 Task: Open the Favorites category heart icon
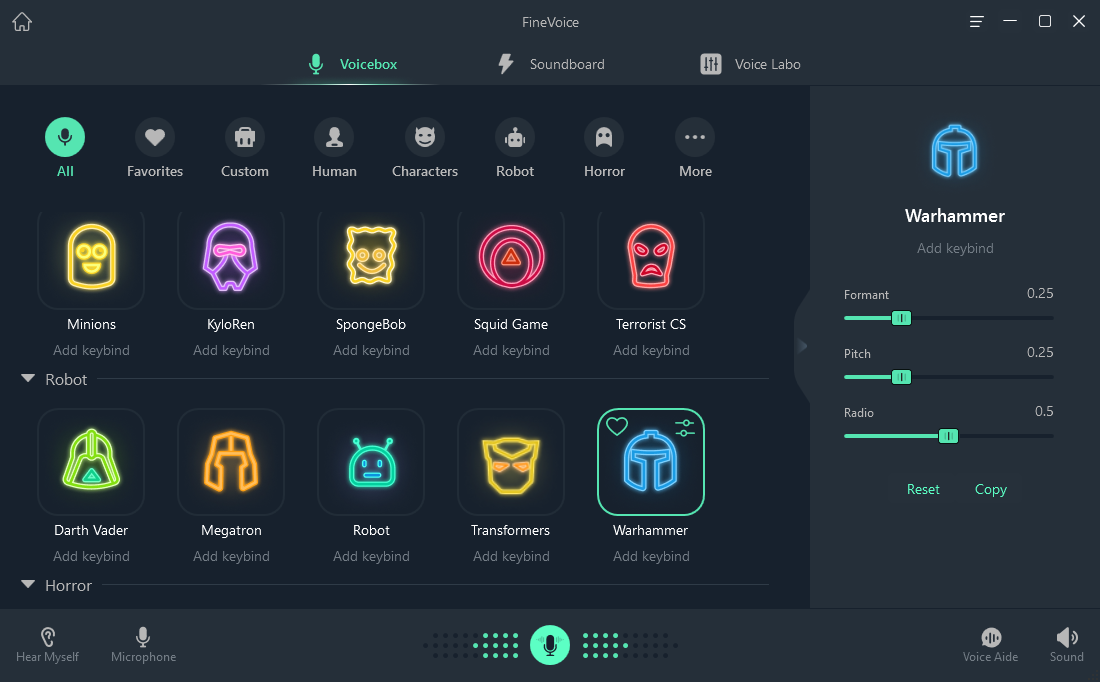[155, 137]
